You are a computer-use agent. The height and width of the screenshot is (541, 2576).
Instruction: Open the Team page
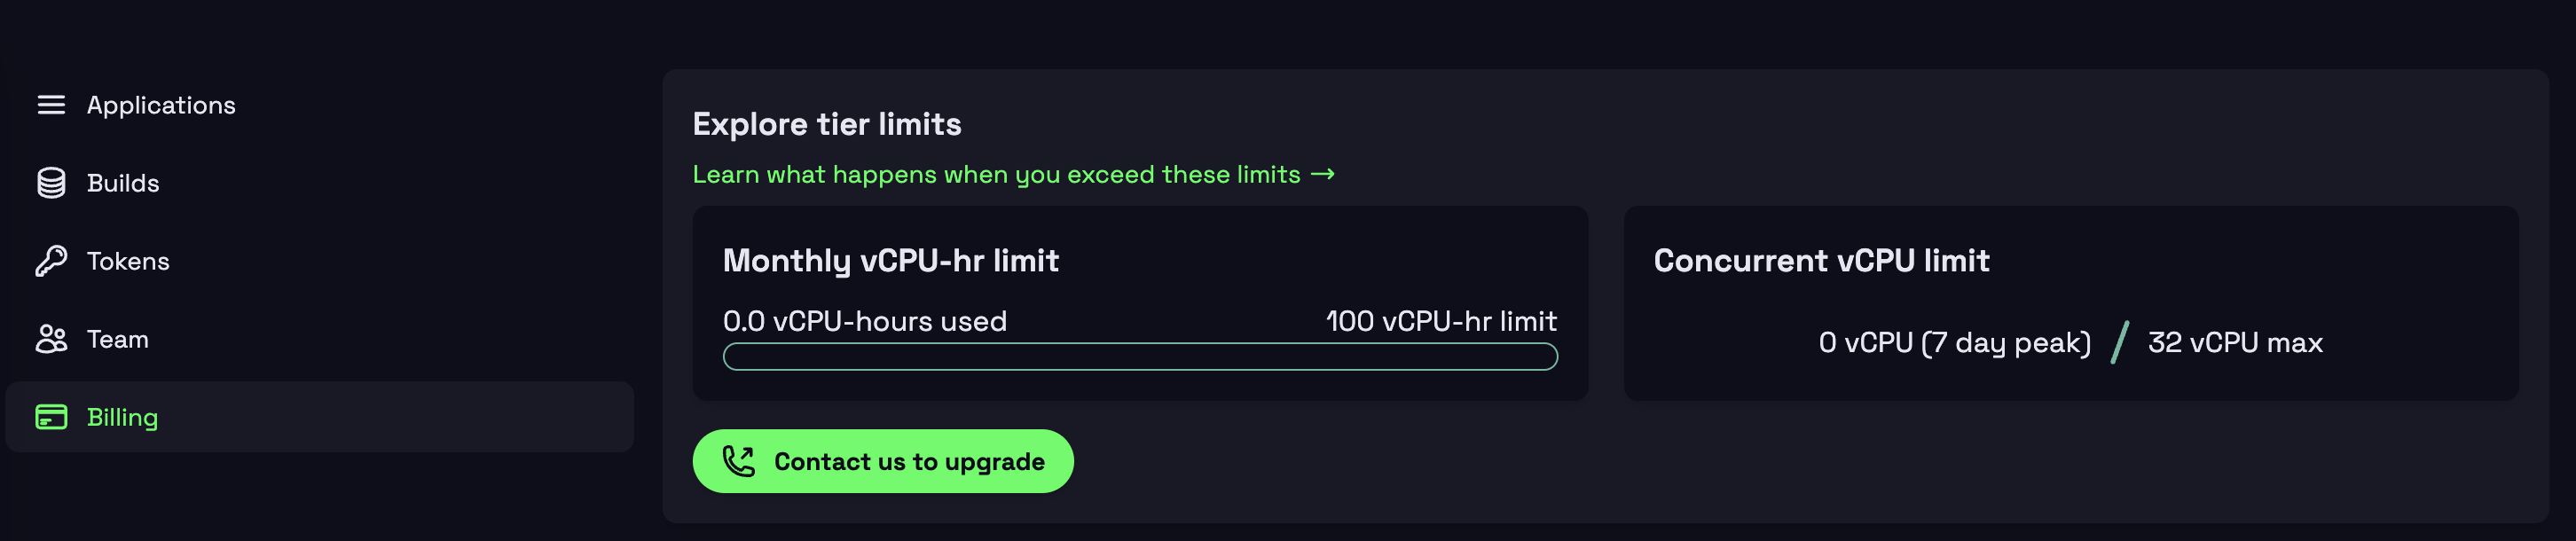point(320,339)
